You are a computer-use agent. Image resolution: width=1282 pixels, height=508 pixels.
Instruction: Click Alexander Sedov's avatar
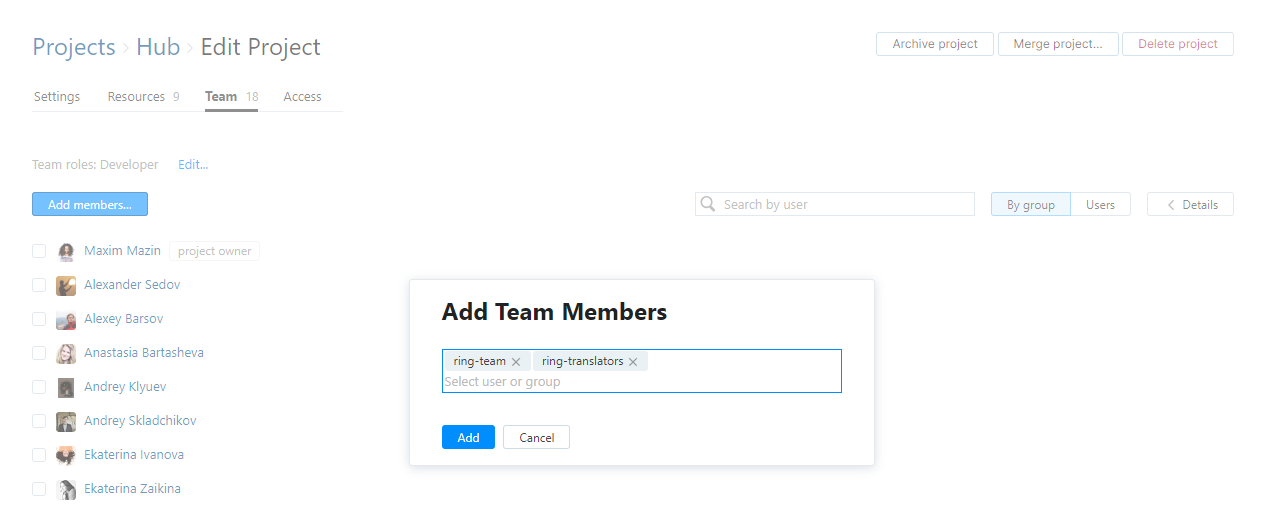point(66,285)
